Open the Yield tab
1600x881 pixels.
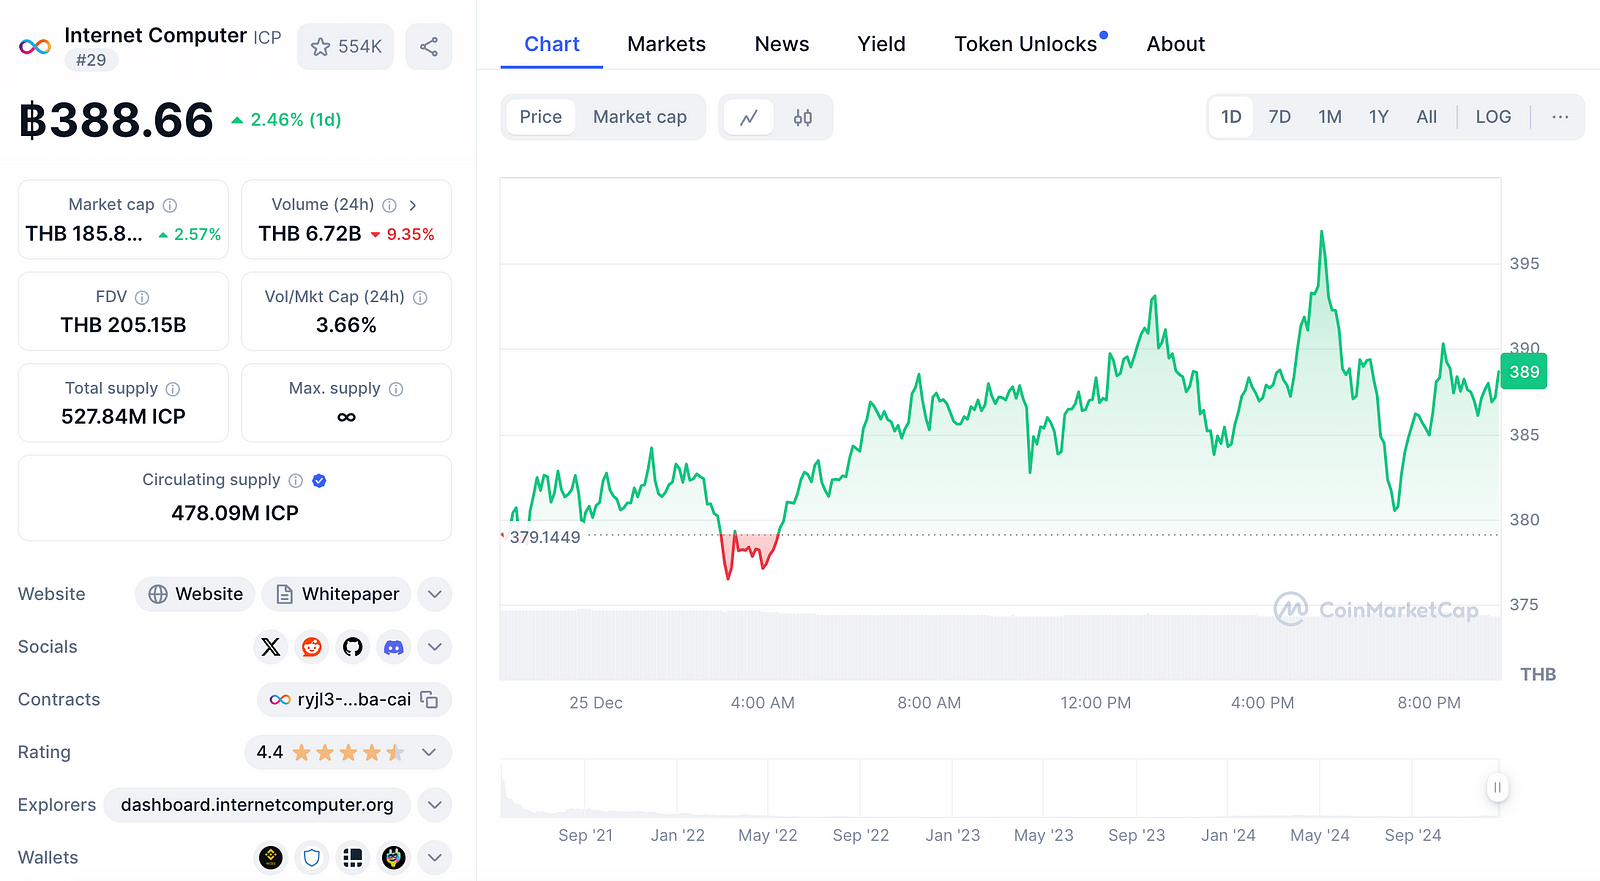pyautogui.click(x=882, y=44)
